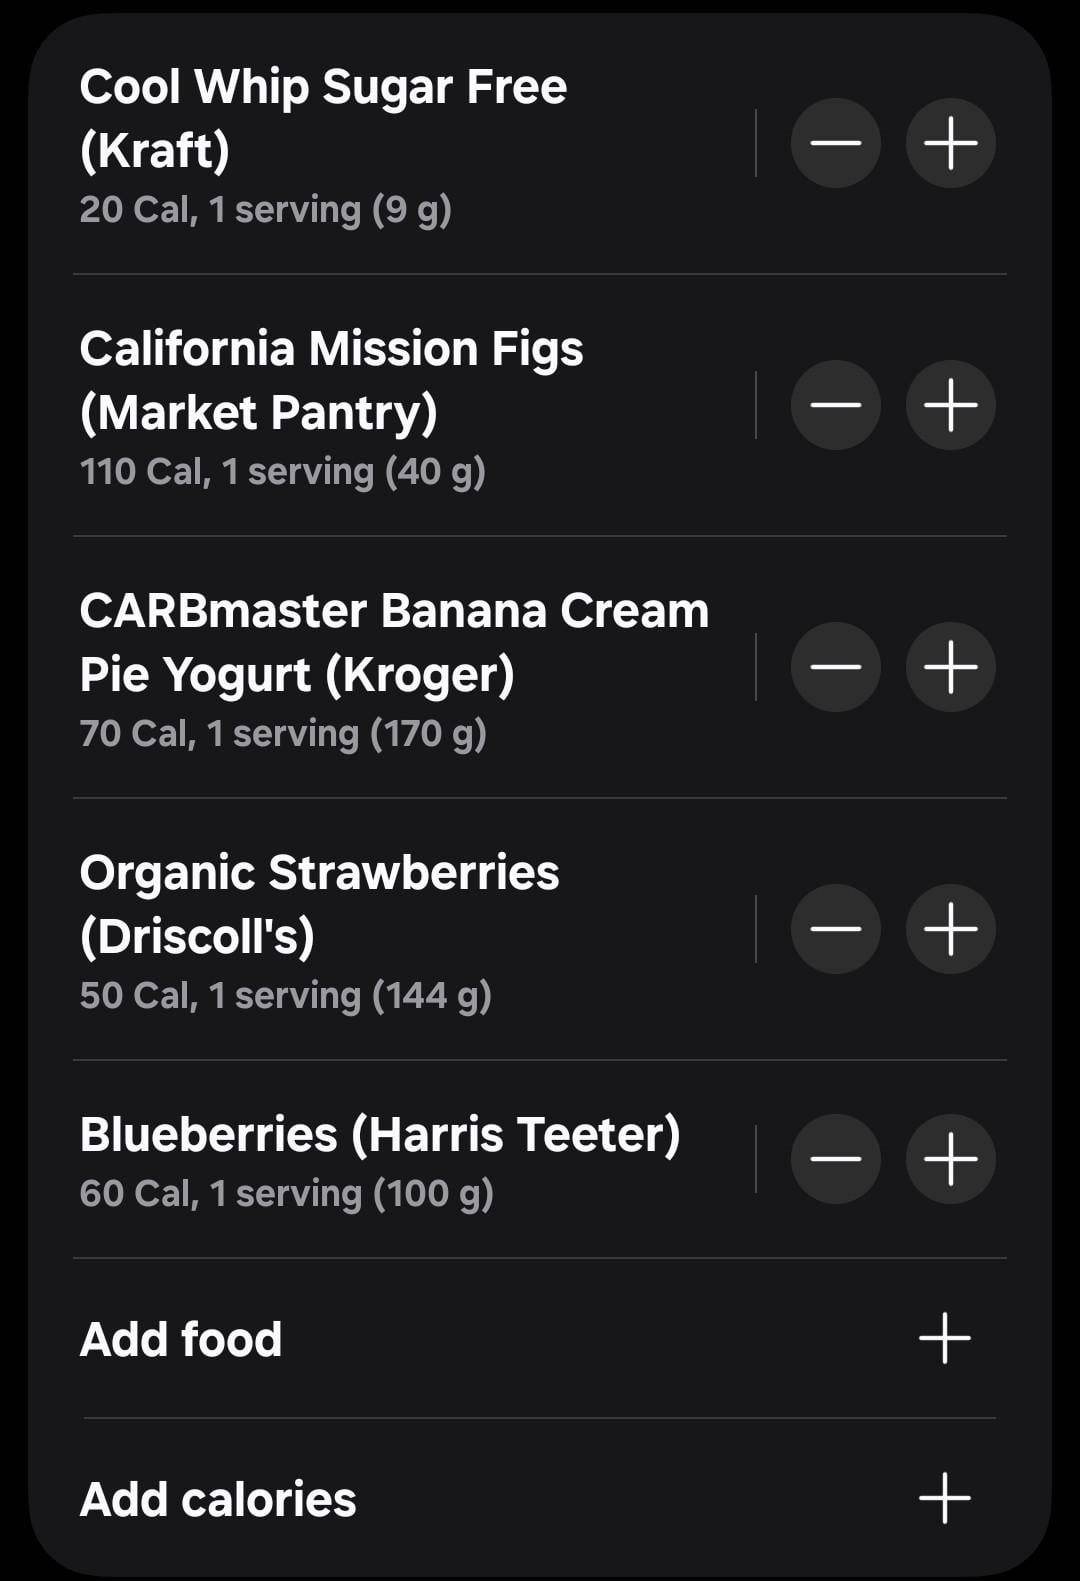Add one CARBmaster Yogurt serving

(950, 667)
